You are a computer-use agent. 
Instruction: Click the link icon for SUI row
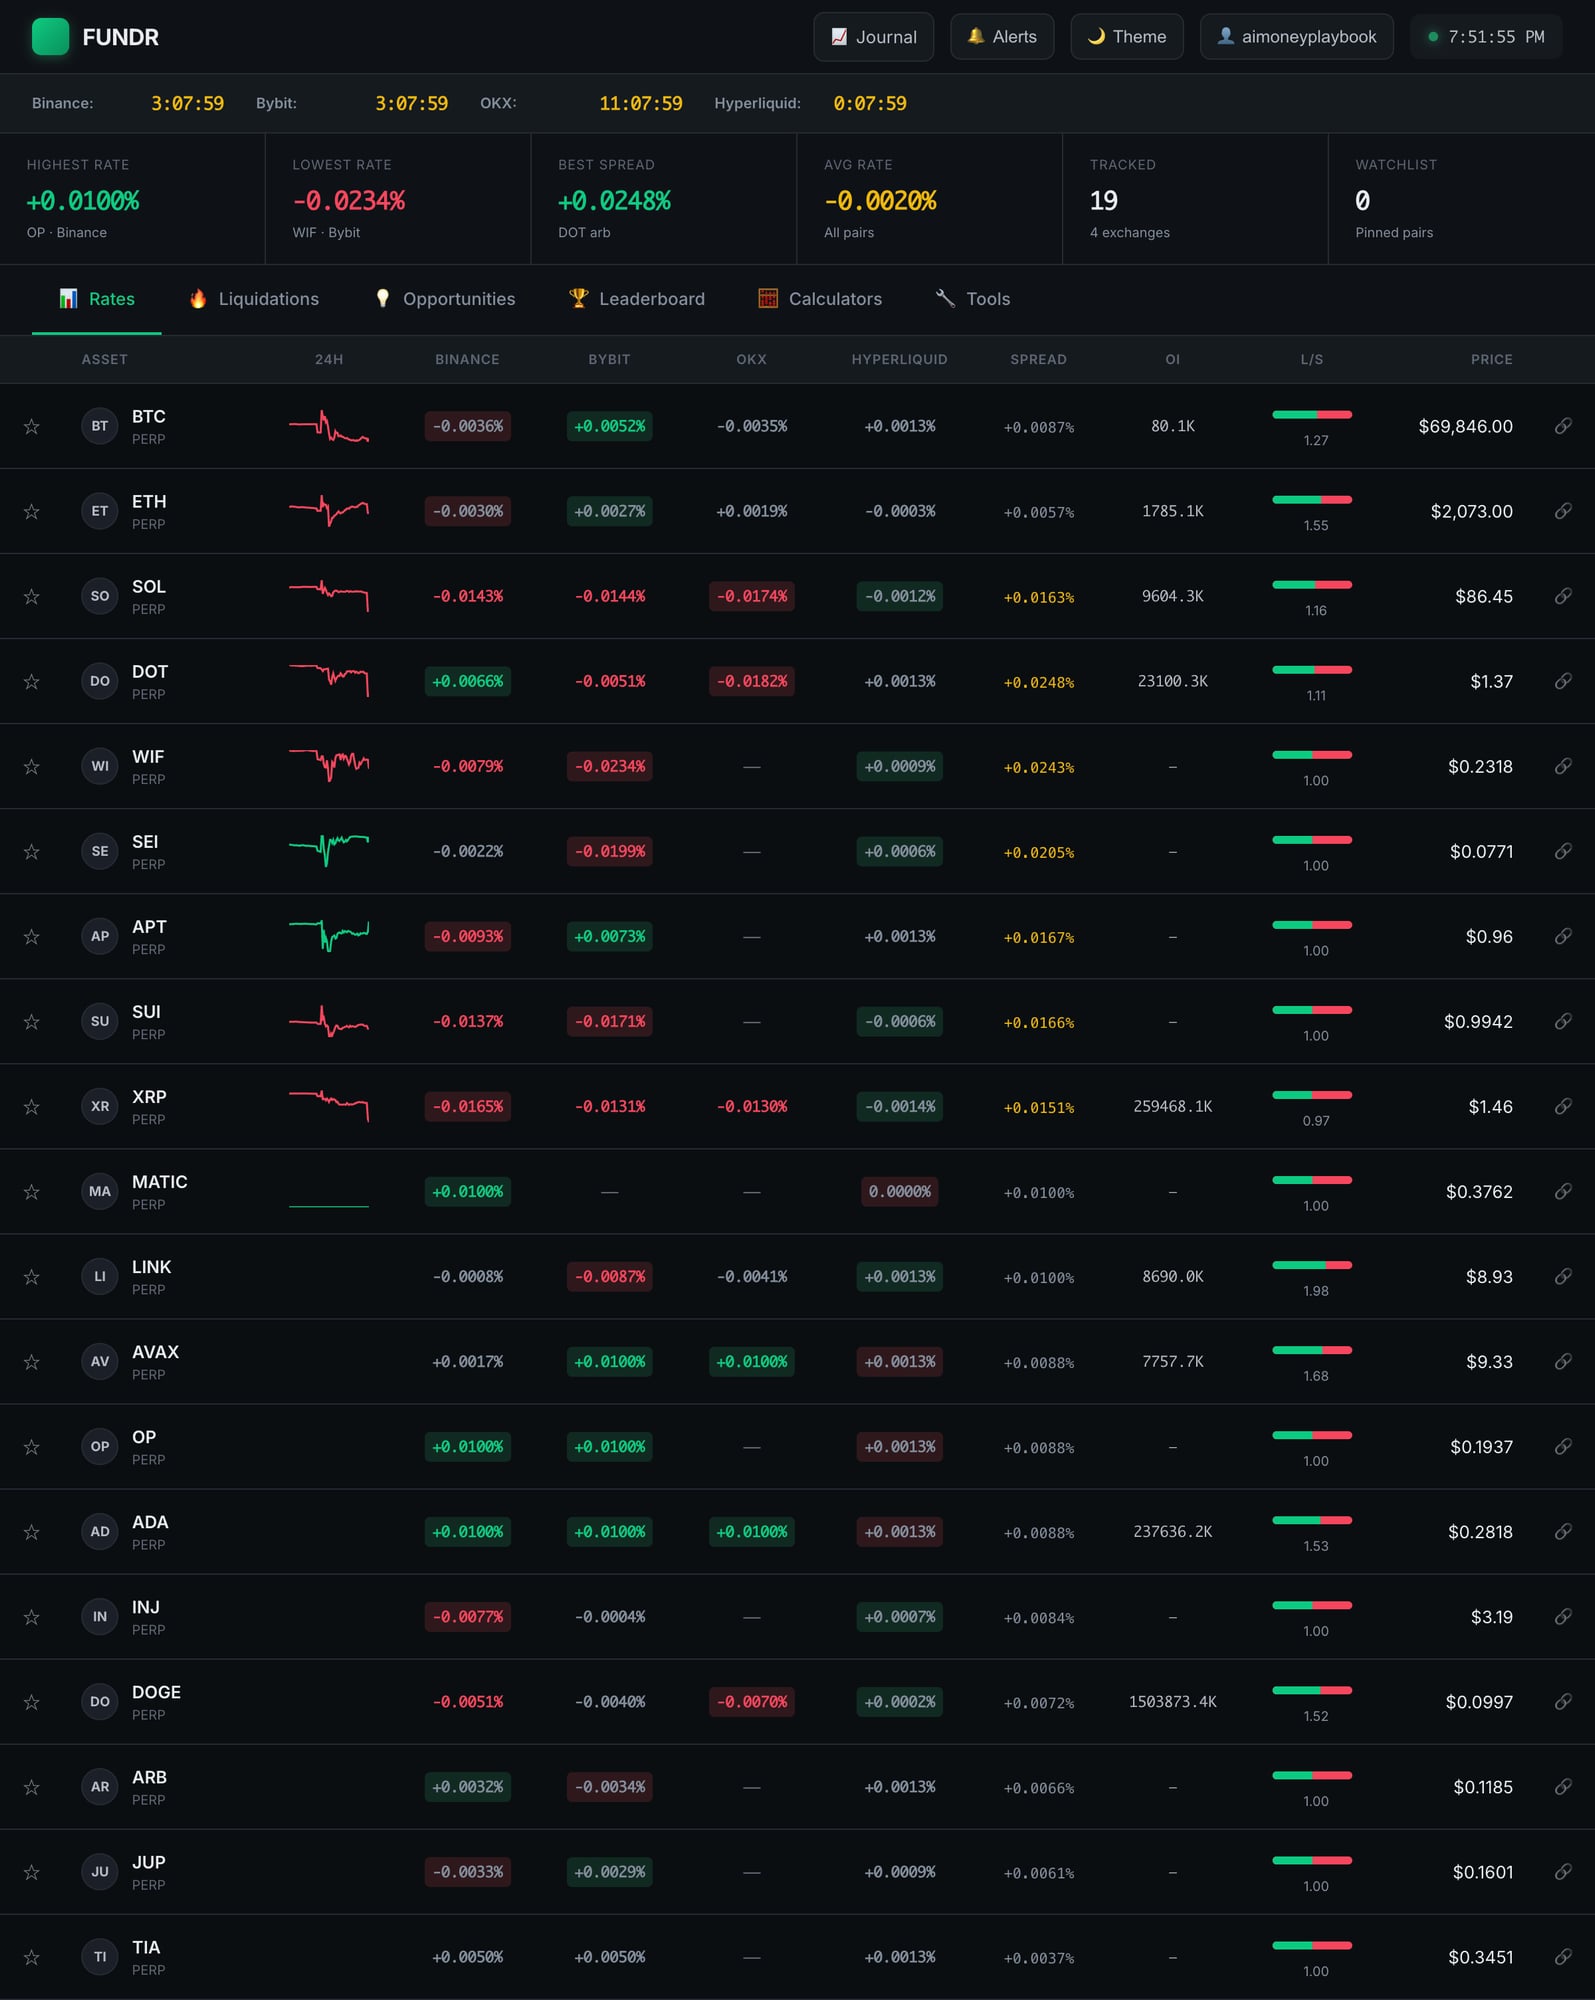pyautogui.click(x=1563, y=1021)
